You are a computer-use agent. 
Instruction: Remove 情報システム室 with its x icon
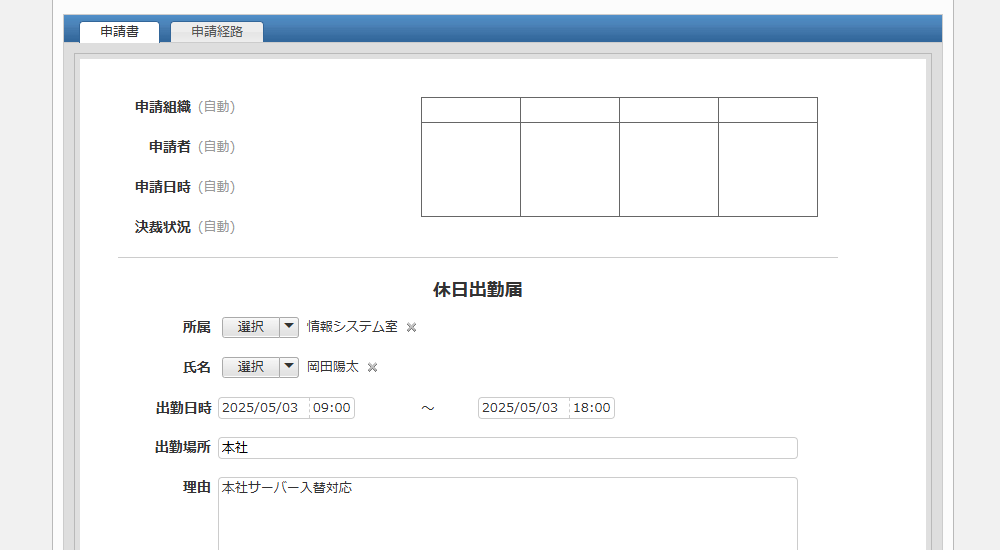[411, 327]
